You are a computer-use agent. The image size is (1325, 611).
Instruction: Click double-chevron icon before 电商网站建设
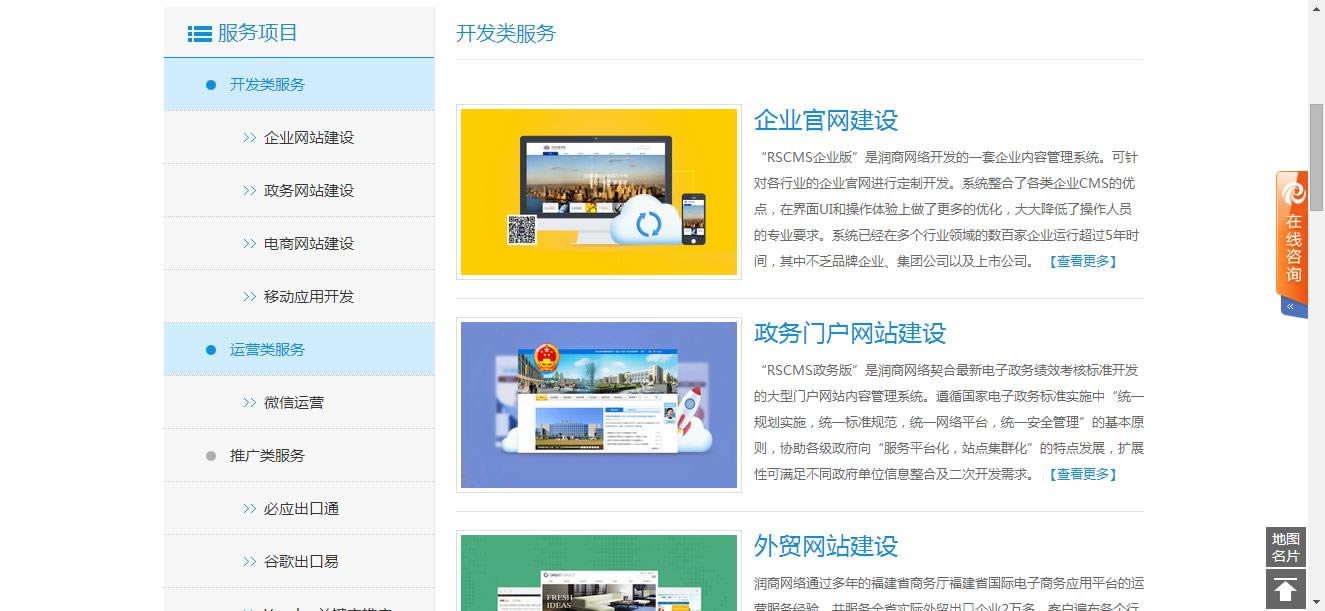pyautogui.click(x=250, y=244)
